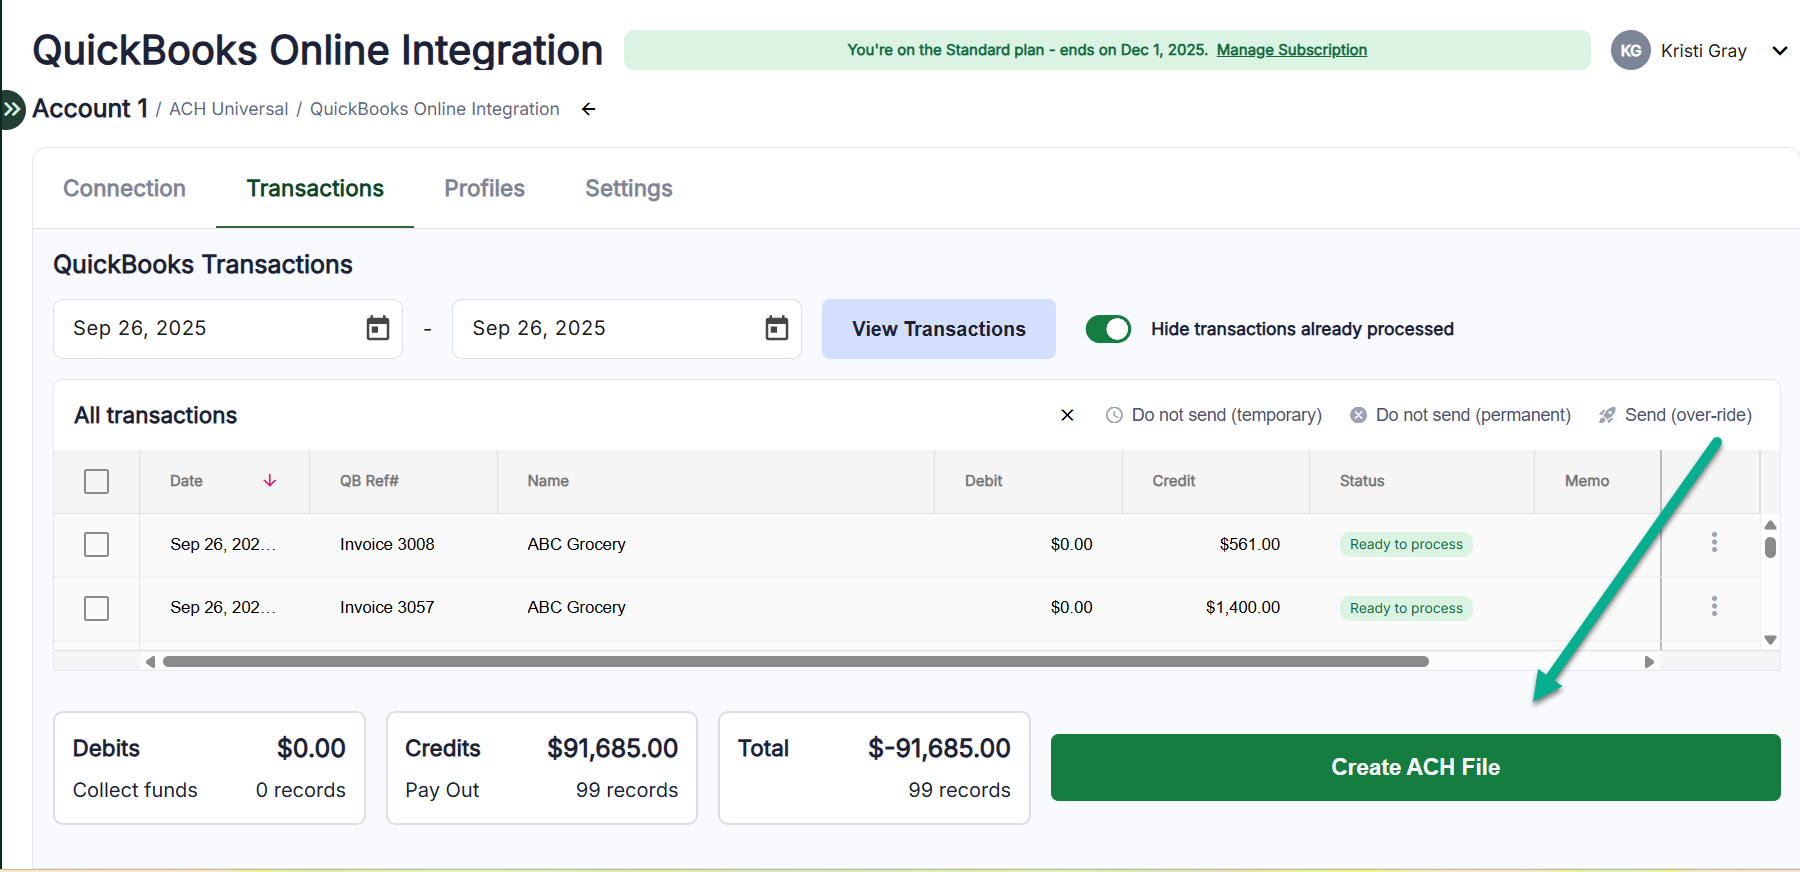This screenshot has height=872, width=1800.
Task: Click the rocket icon for send over-ride
Action: click(x=1607, y=415)
